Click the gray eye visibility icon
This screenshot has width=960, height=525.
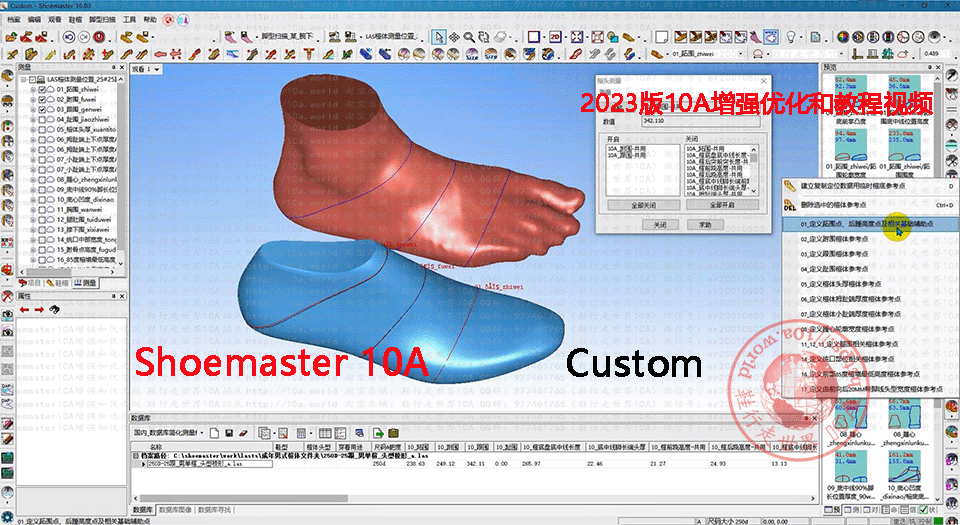pos(934,37)
